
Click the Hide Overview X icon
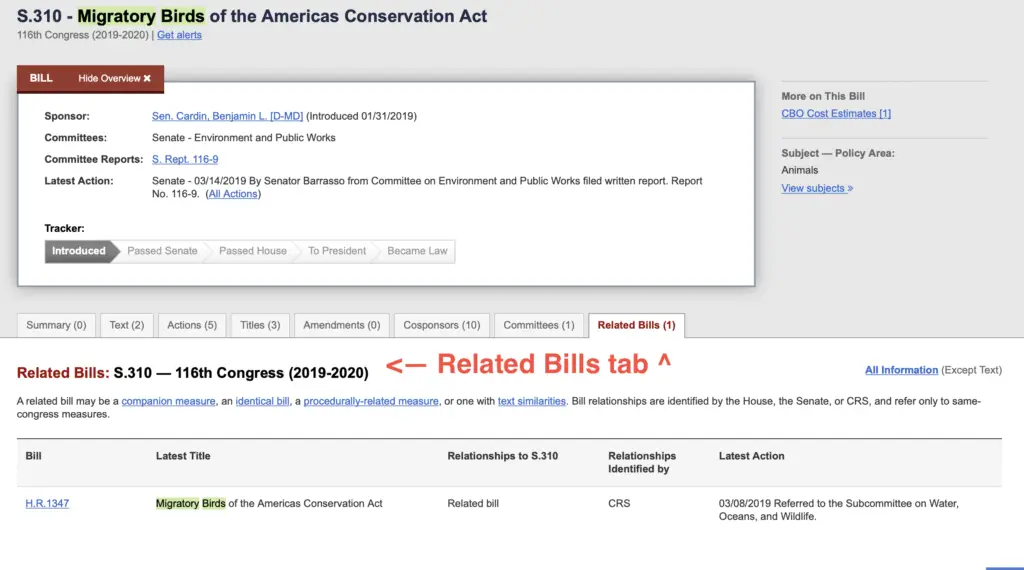pyautogui.click(x=147, y=78)
